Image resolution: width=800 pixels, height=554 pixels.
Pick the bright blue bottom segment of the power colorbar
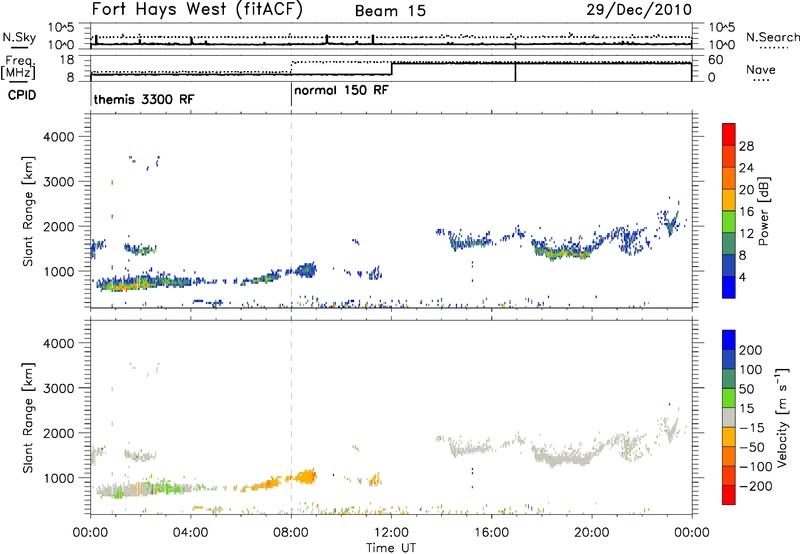tap(729, 287)
